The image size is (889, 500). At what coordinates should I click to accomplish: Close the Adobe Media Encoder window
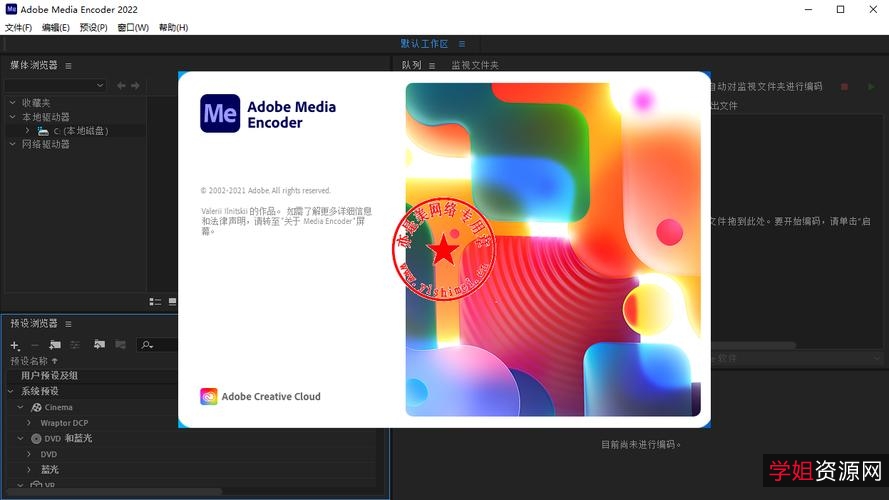pos(873,10)
